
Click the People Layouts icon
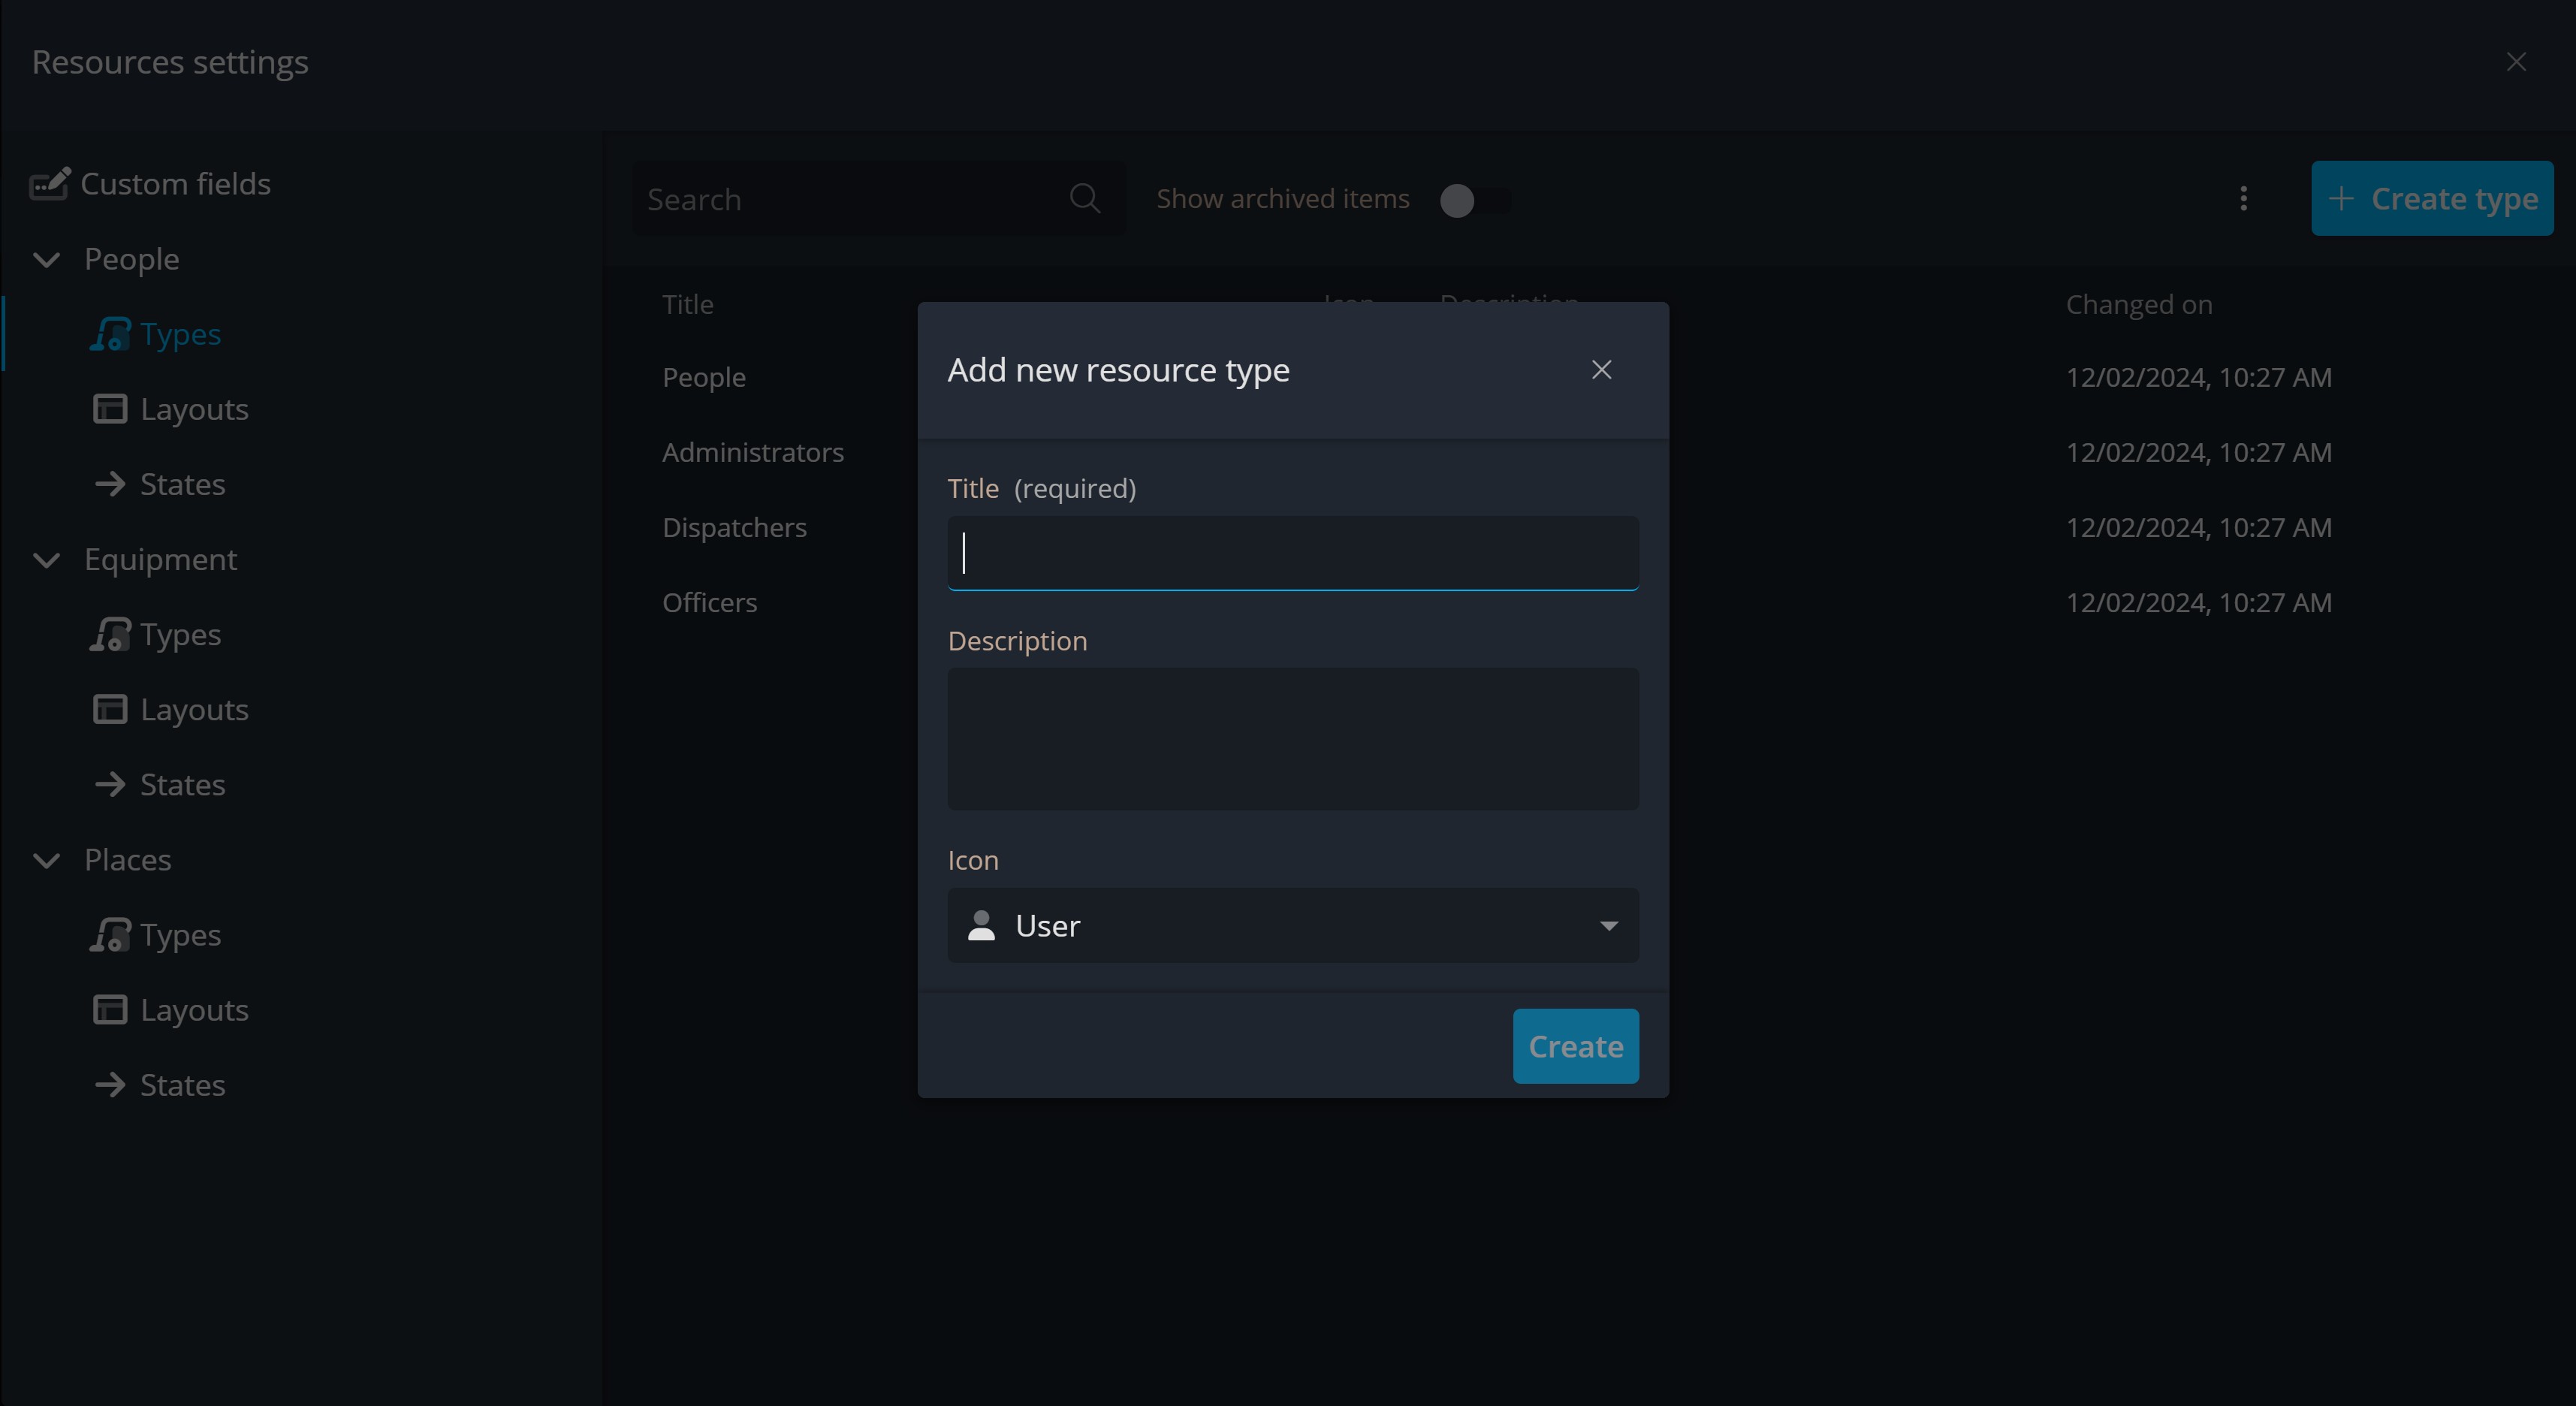click(x=110, y=409)
